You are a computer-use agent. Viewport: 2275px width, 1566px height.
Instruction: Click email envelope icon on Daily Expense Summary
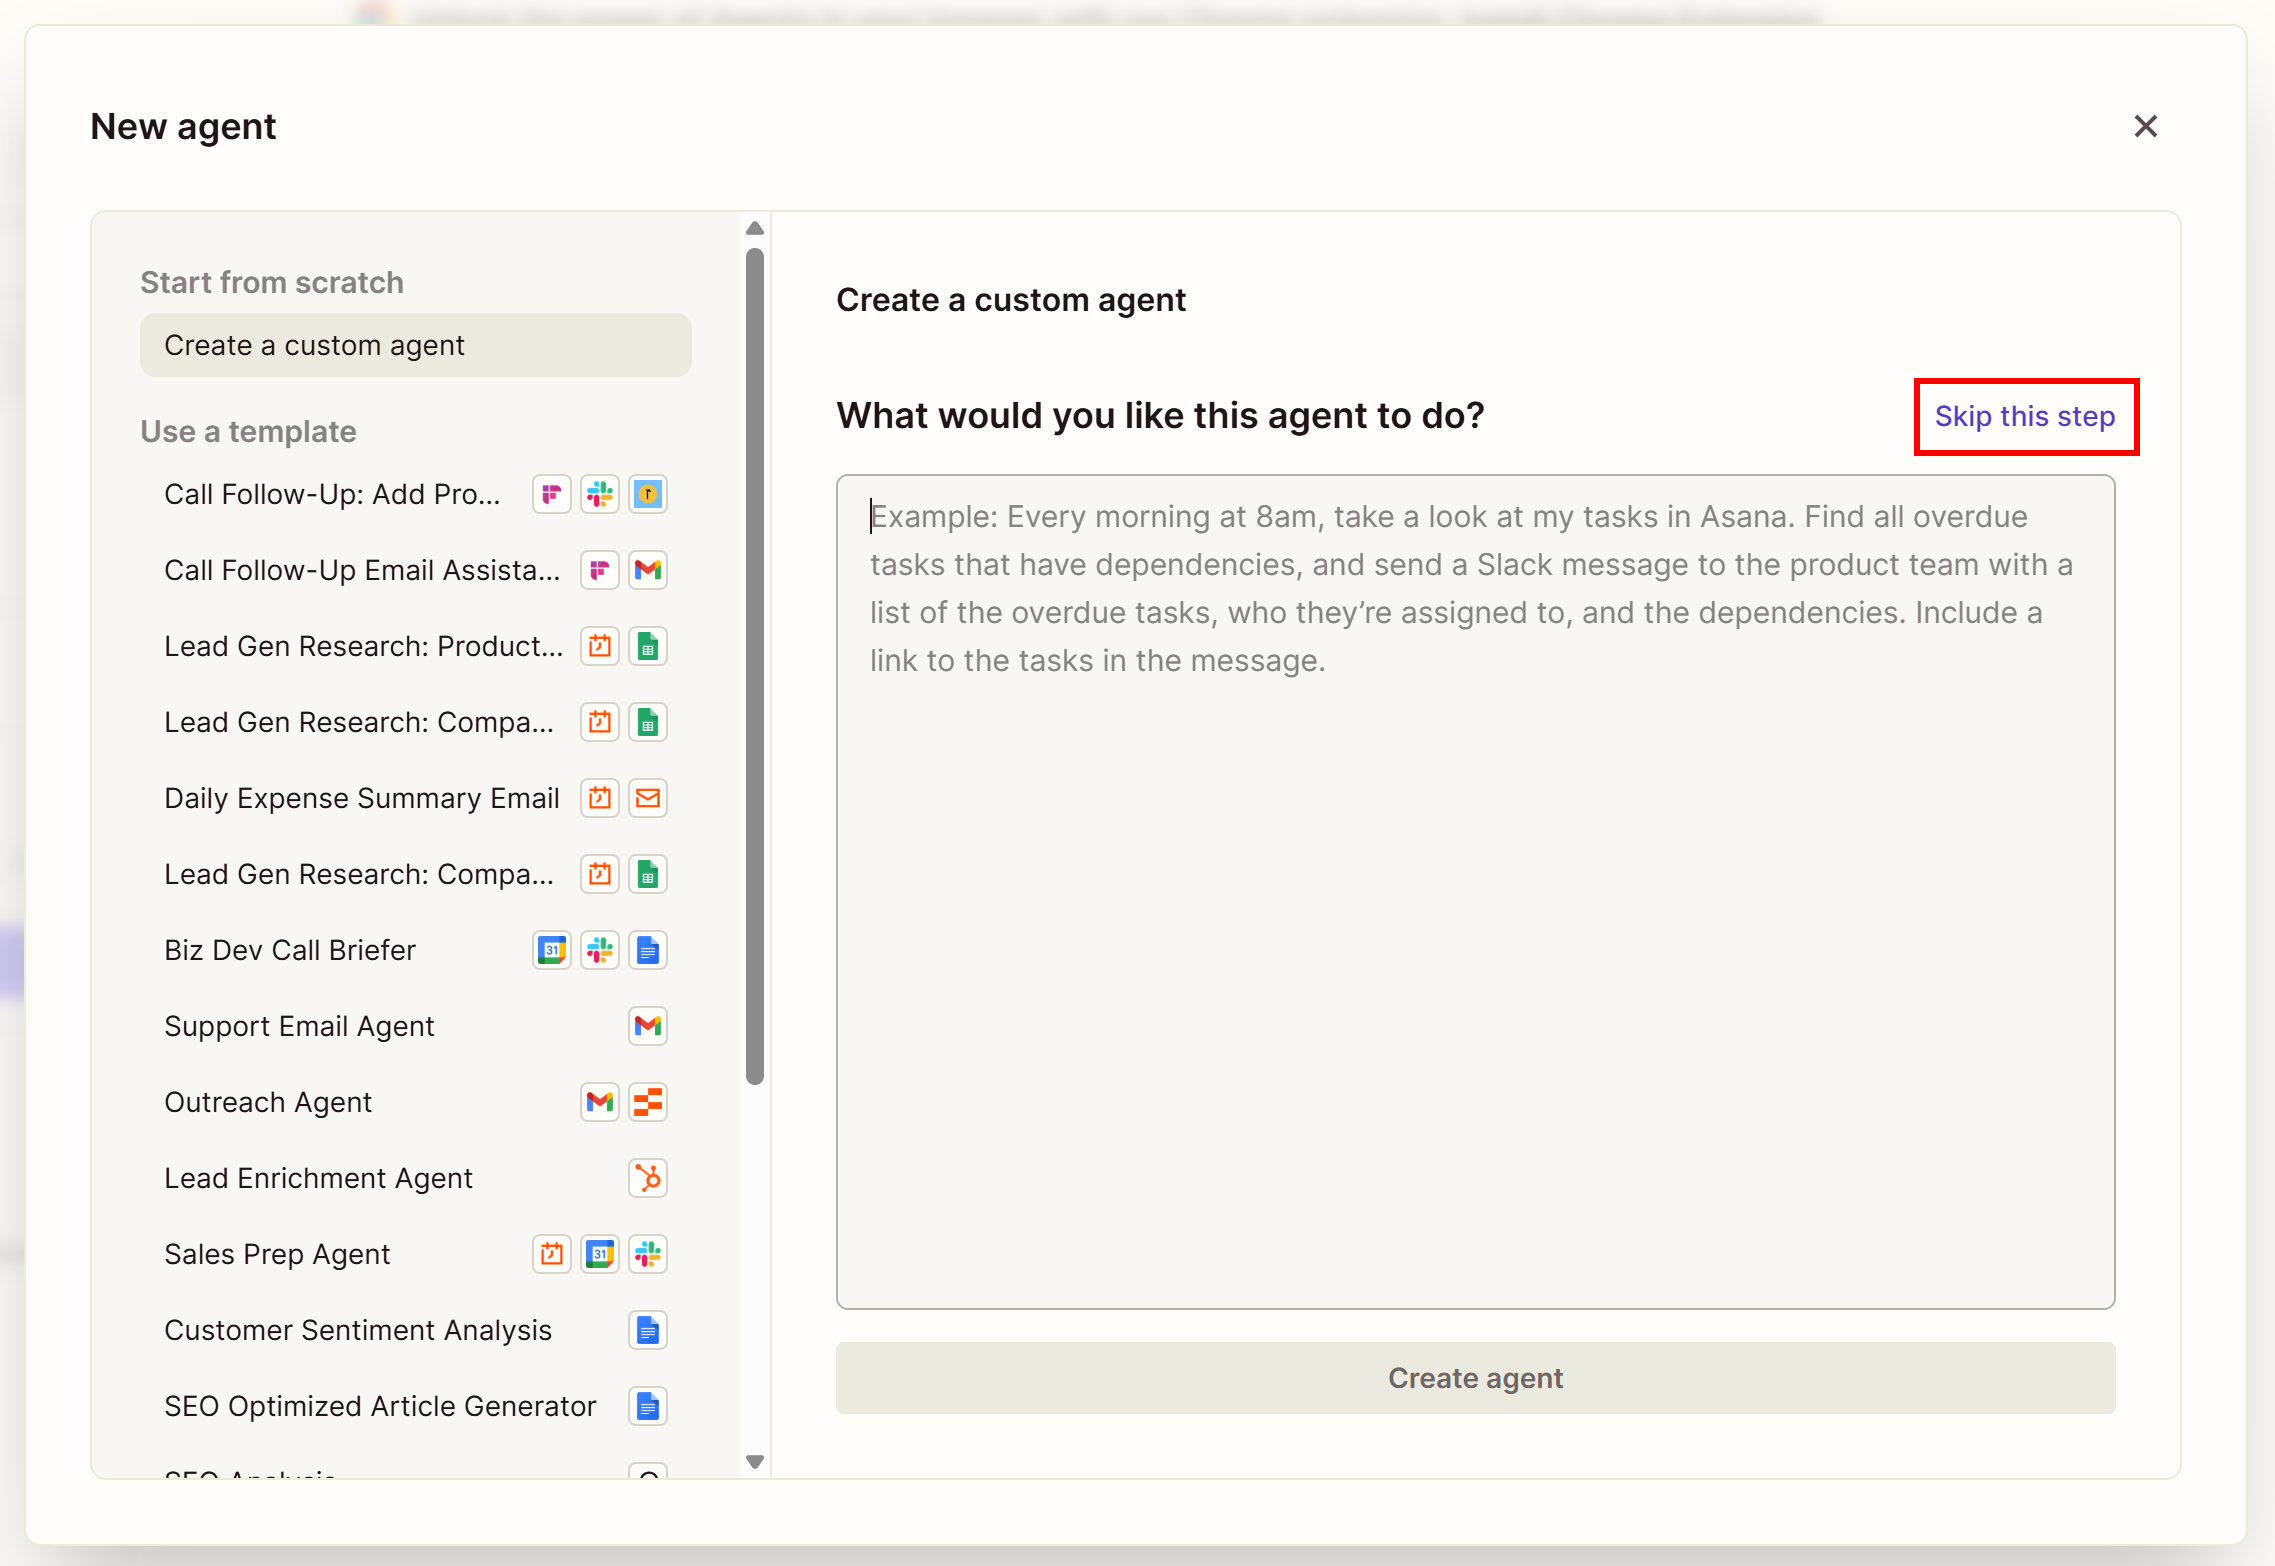pyautogui.click(x=648, y=798)
